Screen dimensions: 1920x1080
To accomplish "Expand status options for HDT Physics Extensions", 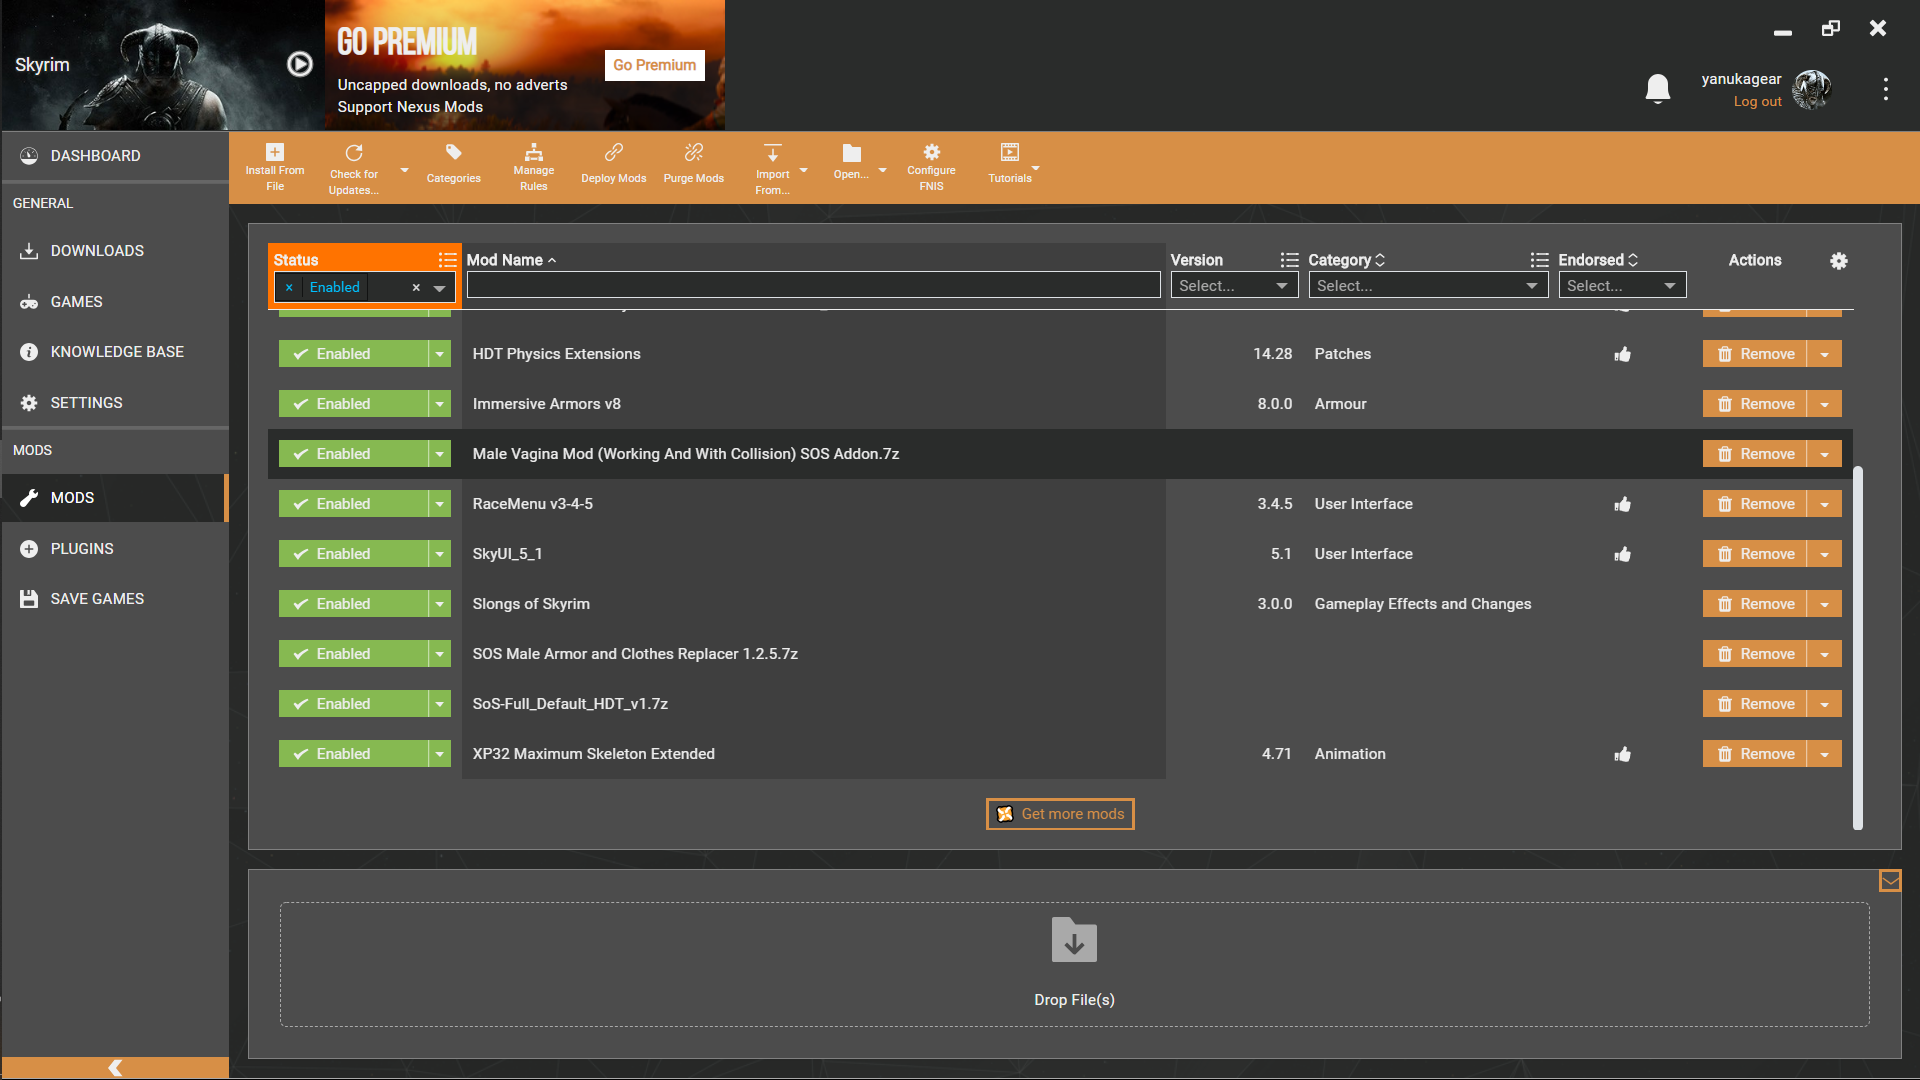I will [x=440, y=354].
